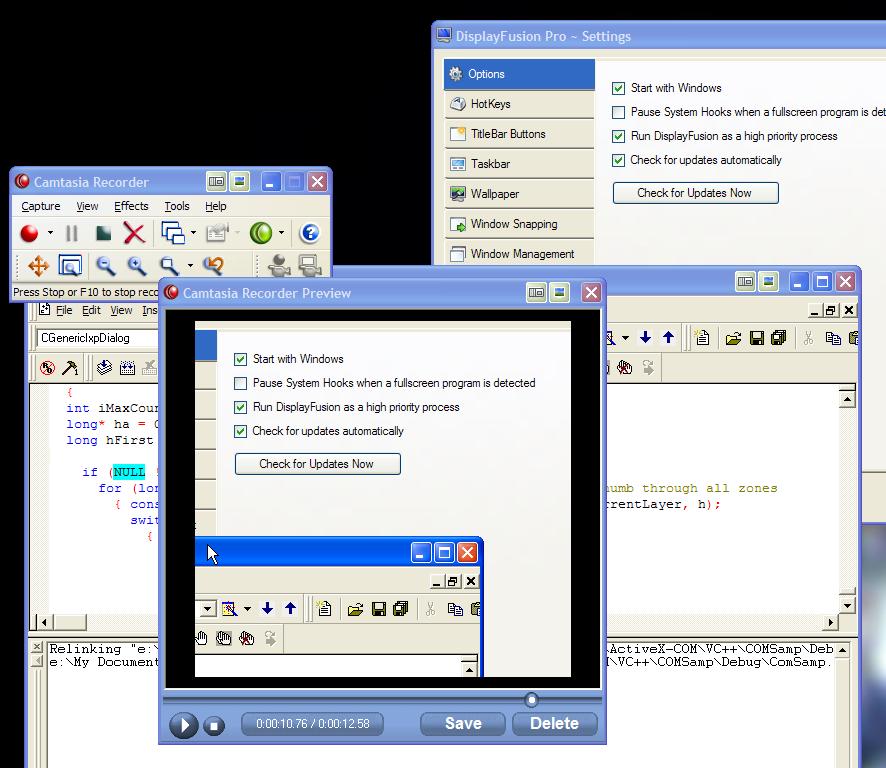Click the zoom in magnifier in Camtasia Recorder

pyautogui.click(x=137, y=266)
